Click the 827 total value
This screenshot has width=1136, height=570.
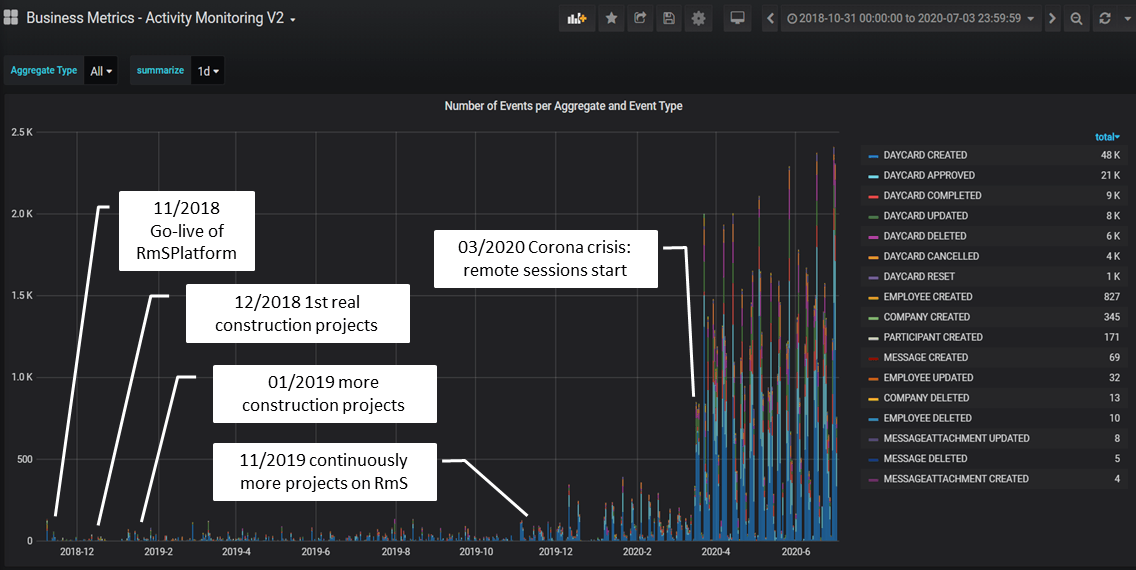[x=1112, y=297]
